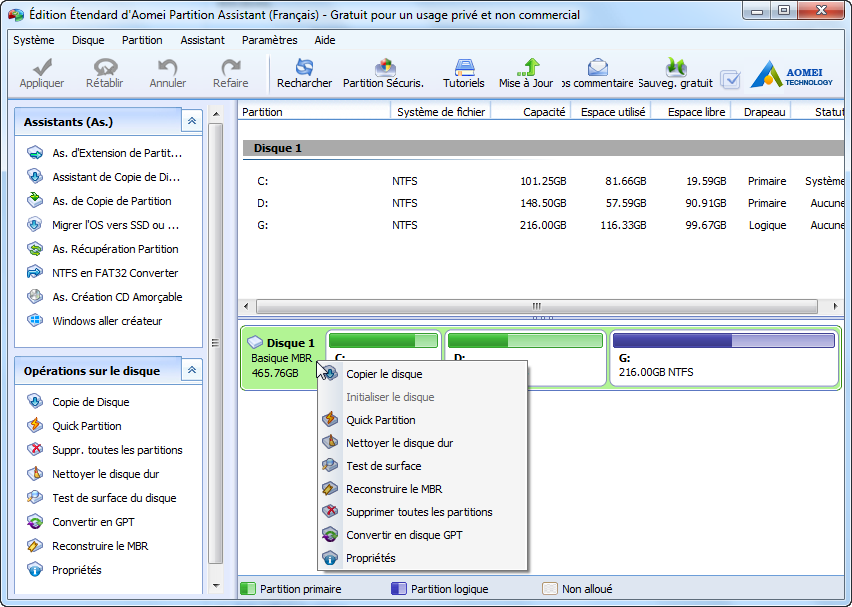Select the Disque 1 header row
The width and height of the screenshot is (852, 607).
coord(543,148)
